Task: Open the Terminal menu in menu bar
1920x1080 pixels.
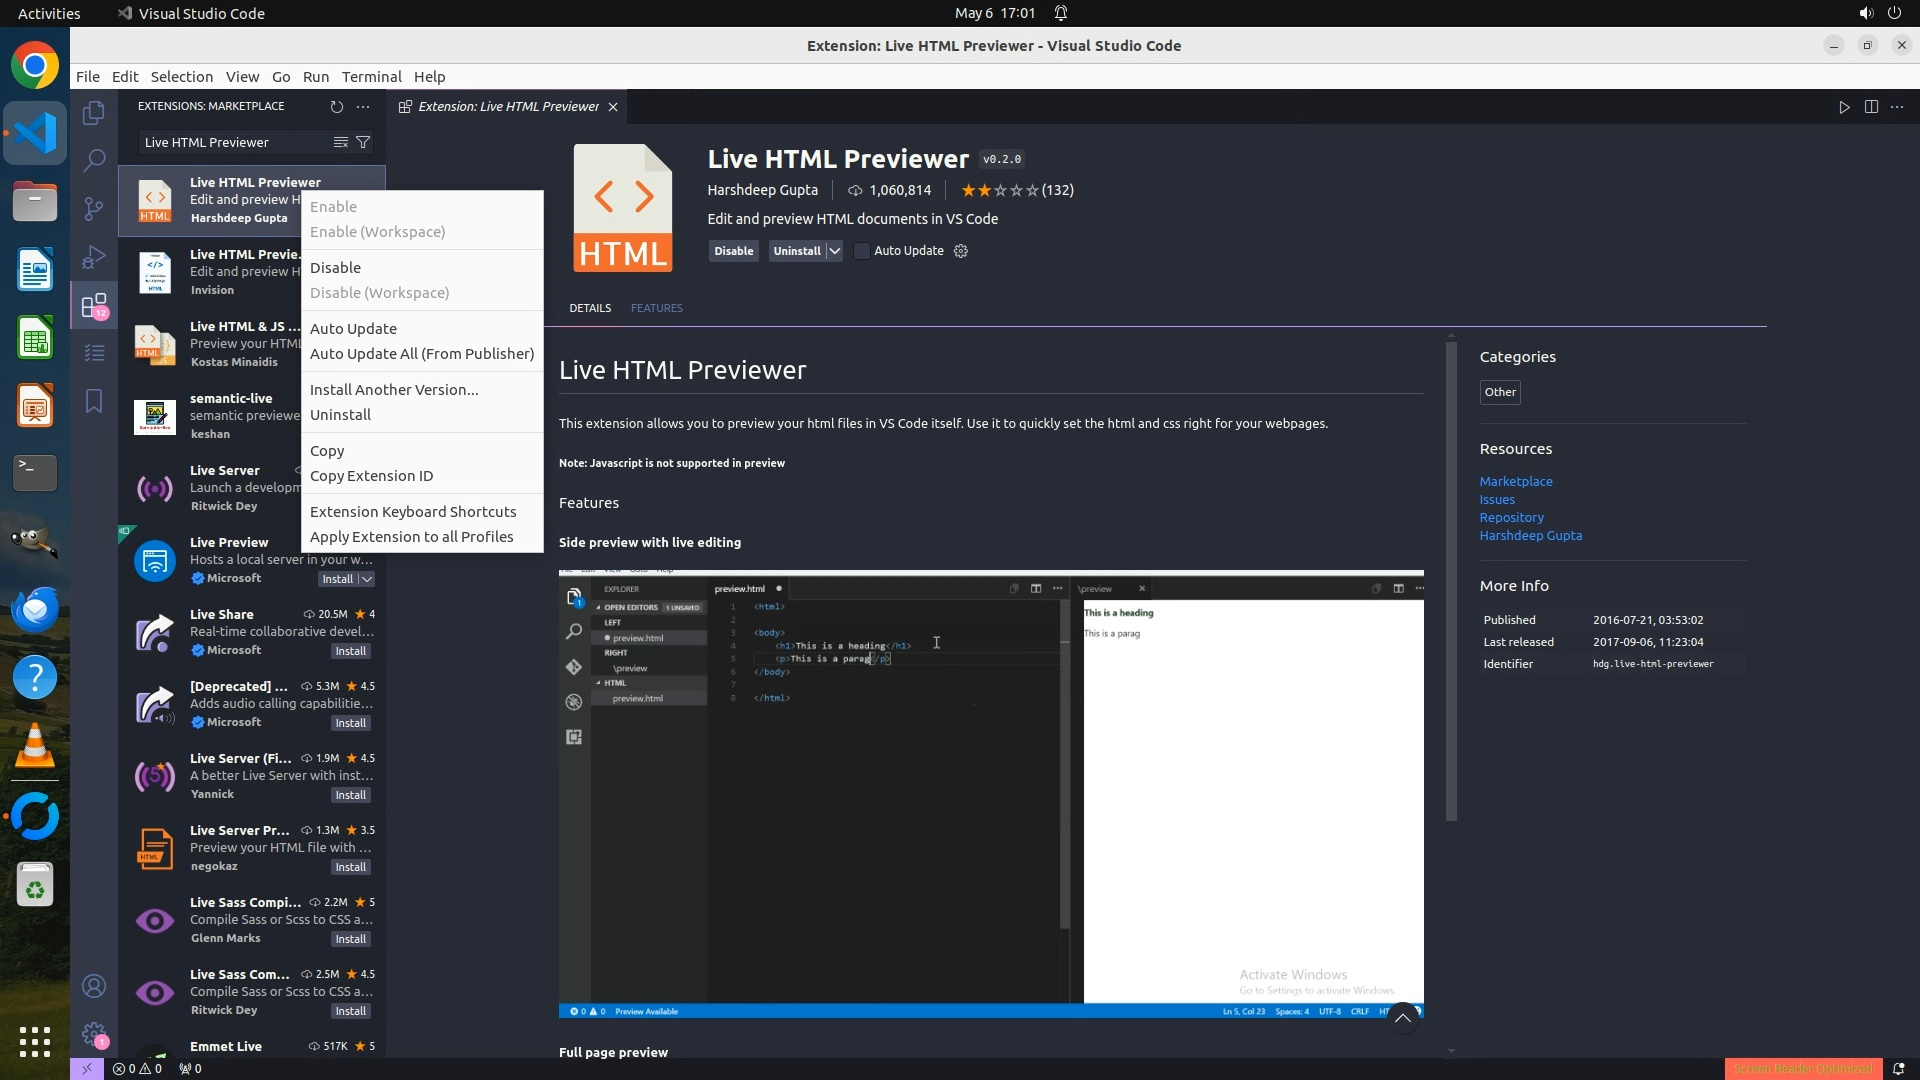Action: tap(371, 77)
